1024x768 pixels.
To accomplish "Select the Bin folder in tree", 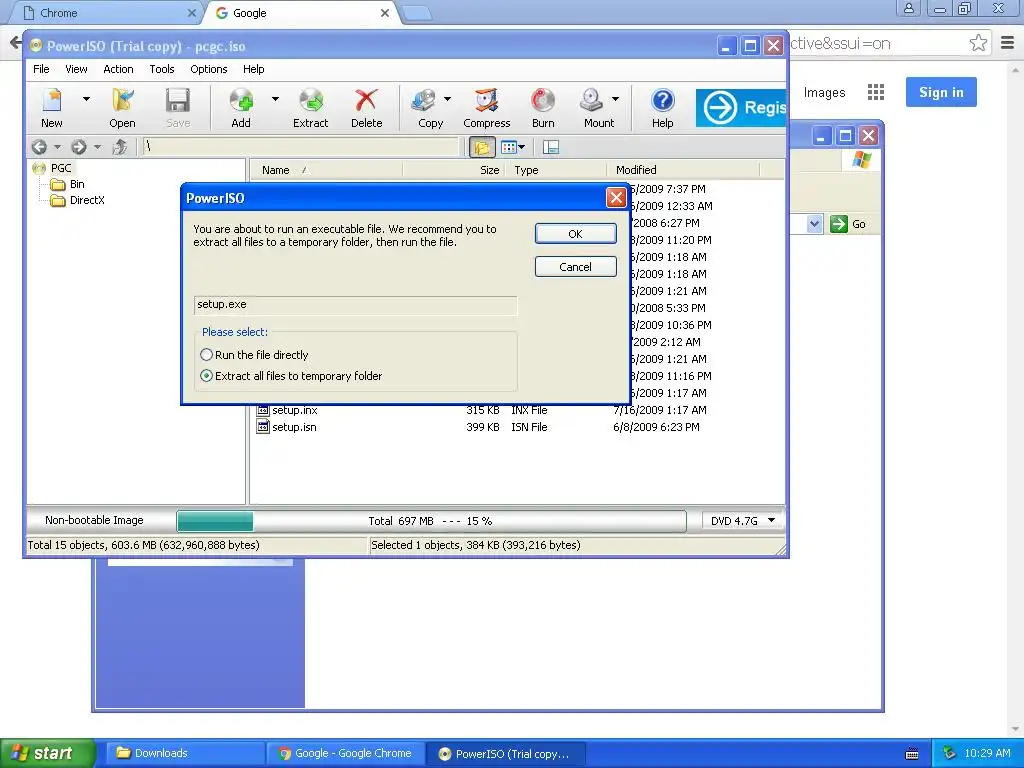I will coord(77,184).
